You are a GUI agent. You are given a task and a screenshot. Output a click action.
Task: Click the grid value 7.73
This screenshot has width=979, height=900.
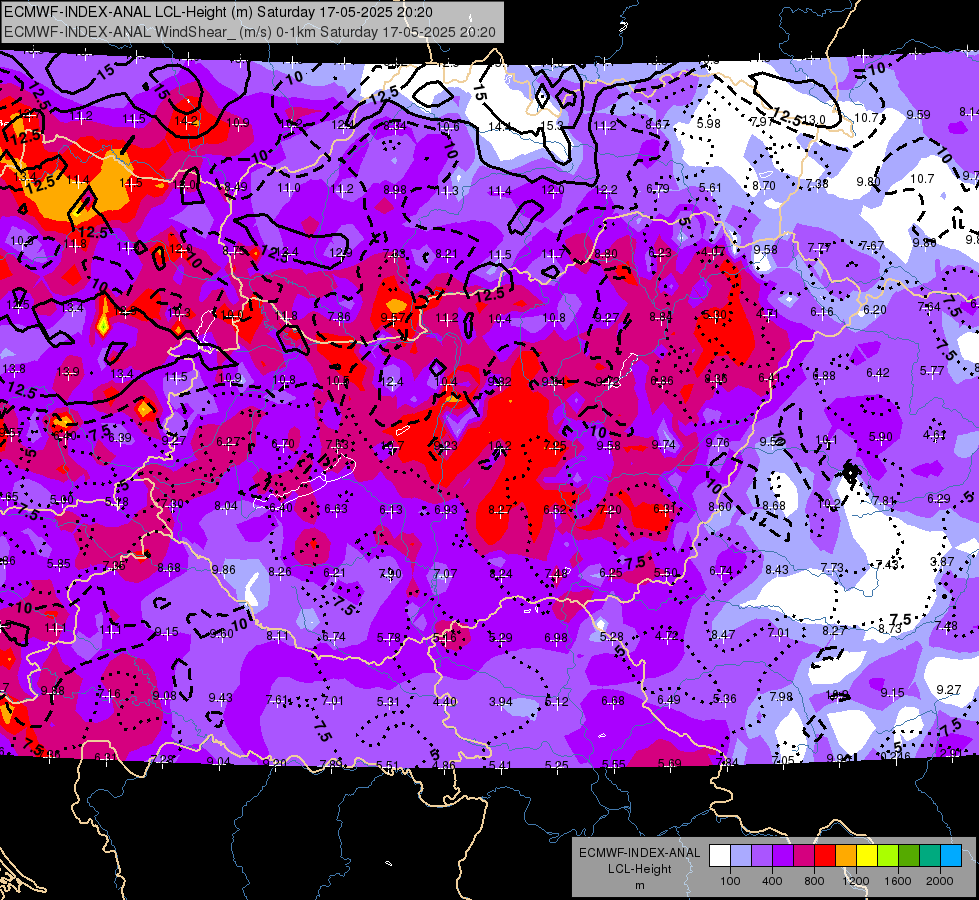click(832, 567)
